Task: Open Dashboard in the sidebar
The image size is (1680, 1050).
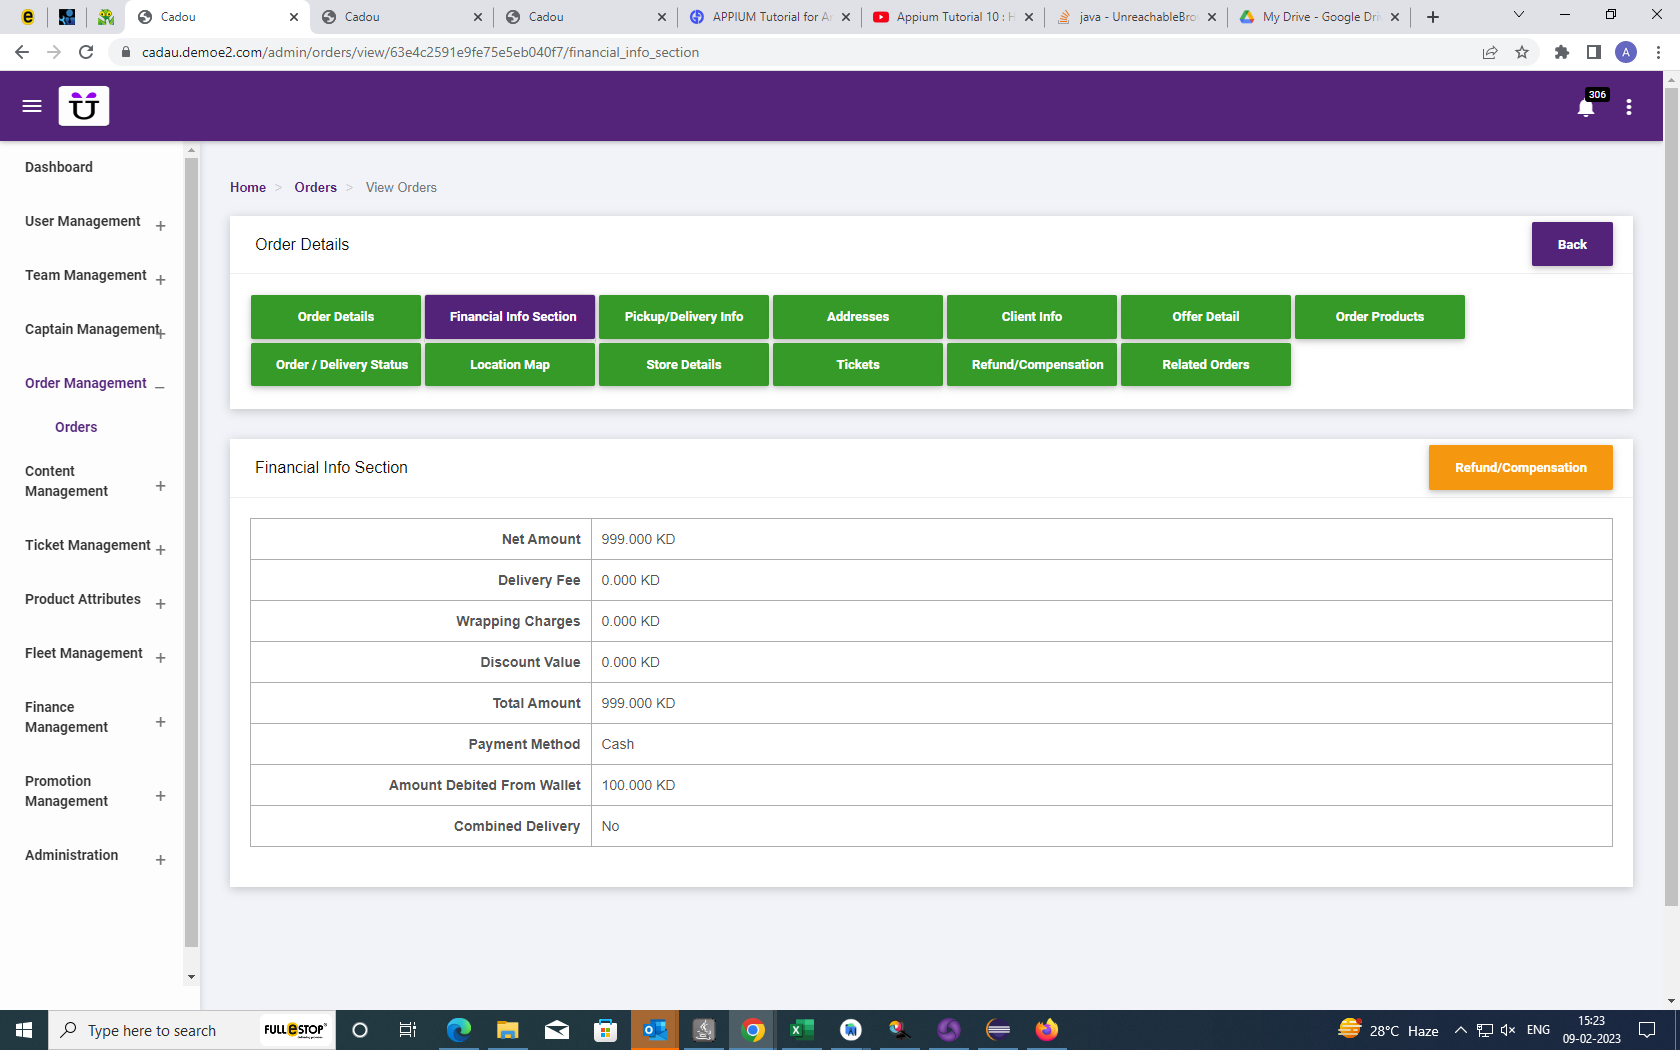Action: [x=59, y=167]
